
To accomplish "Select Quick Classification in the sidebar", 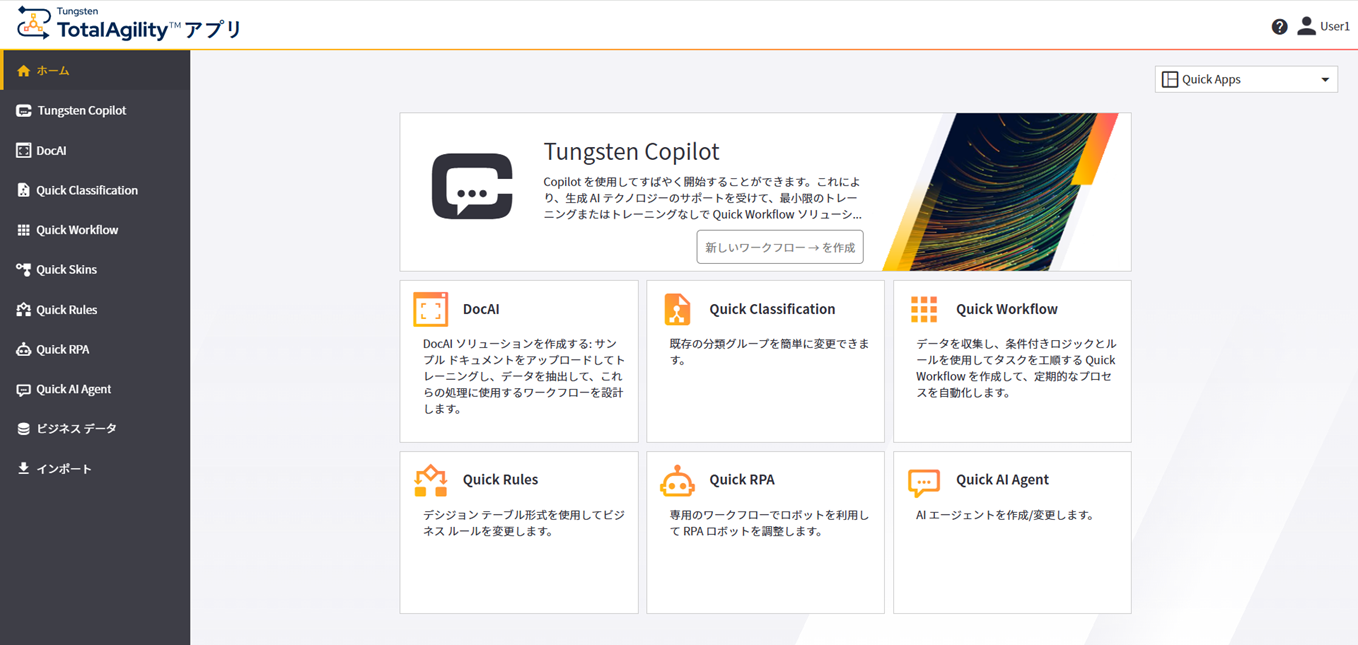I will (80, 190).
